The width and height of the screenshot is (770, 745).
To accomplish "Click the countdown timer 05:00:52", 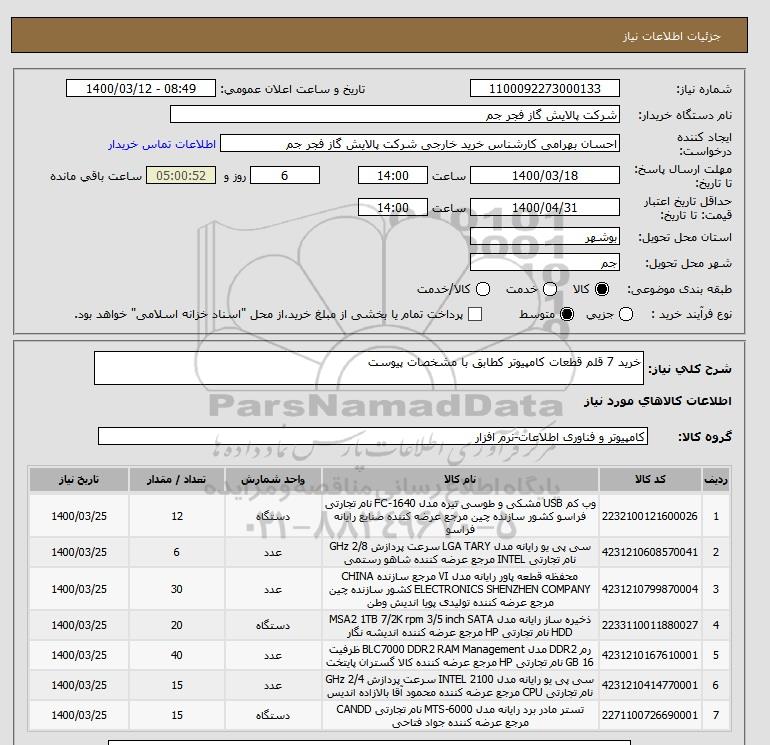I will [x=181, y=175].
